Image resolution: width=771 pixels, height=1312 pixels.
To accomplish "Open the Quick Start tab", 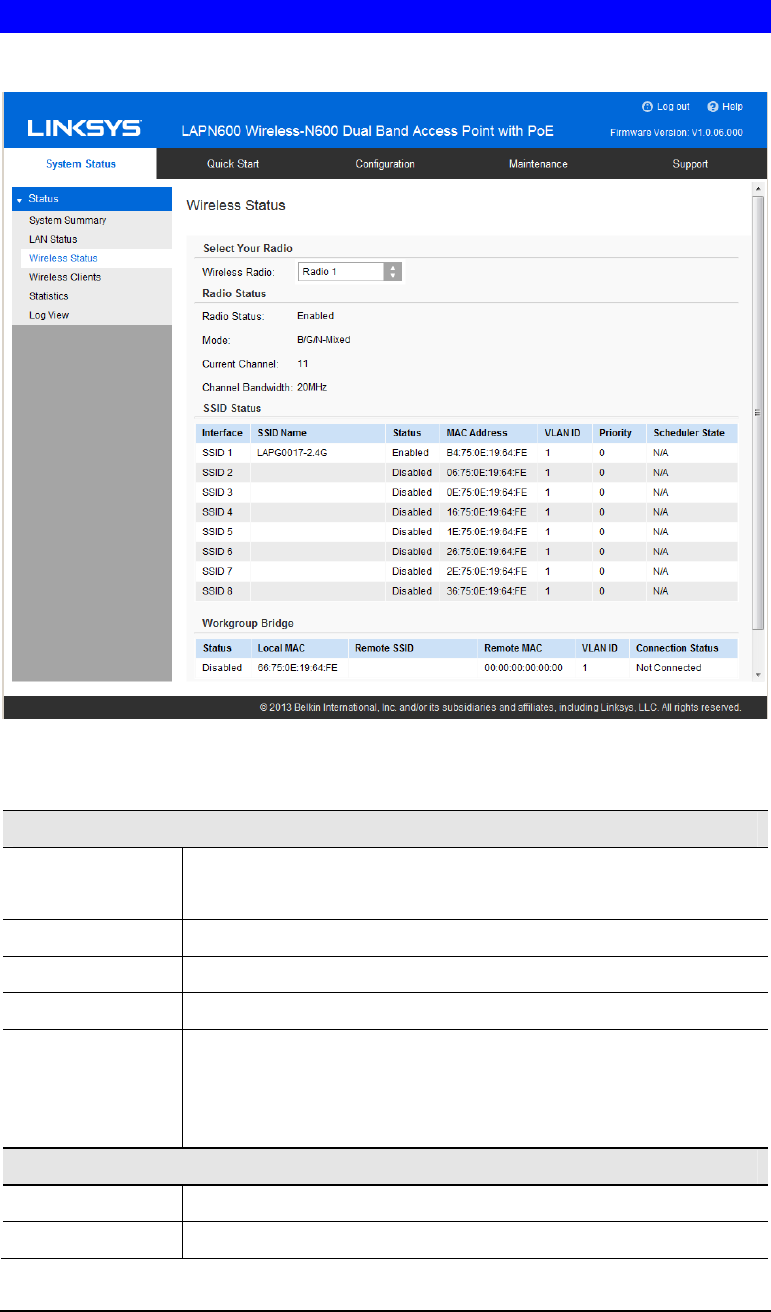I will (233, 164).
